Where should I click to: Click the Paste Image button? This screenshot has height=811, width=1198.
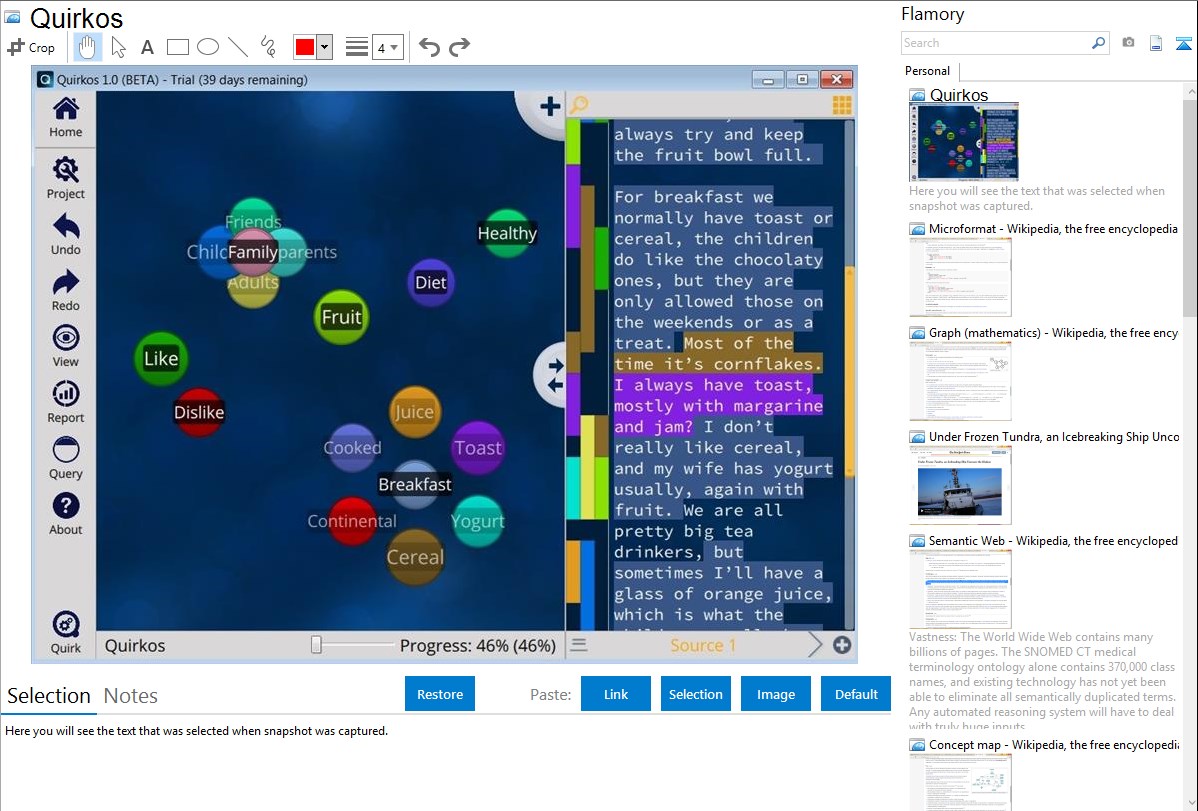pyautogui.click(x=775, y=694)
